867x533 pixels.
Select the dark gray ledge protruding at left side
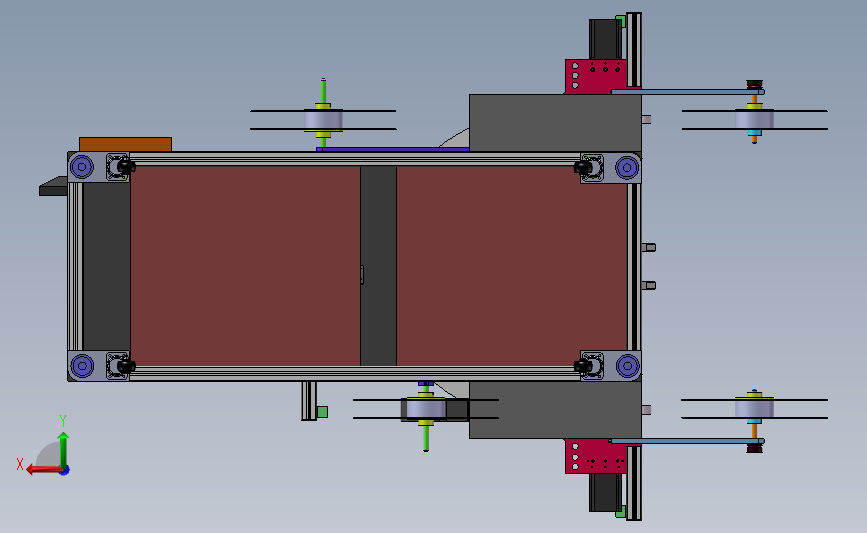pyautogui.click(x=53, y=187)
